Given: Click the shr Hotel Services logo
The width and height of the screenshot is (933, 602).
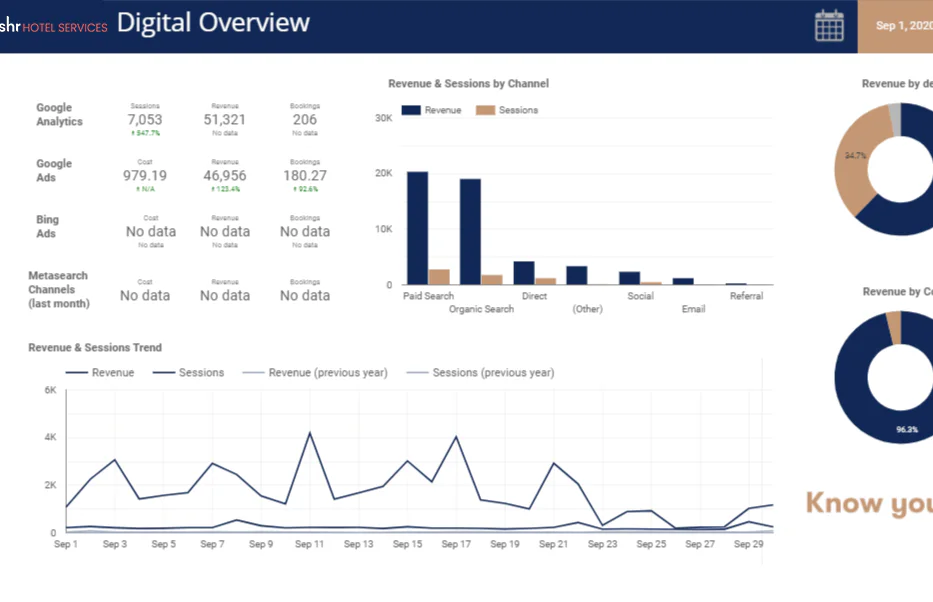Looking at the screenshot, I should tap(54, 27).
